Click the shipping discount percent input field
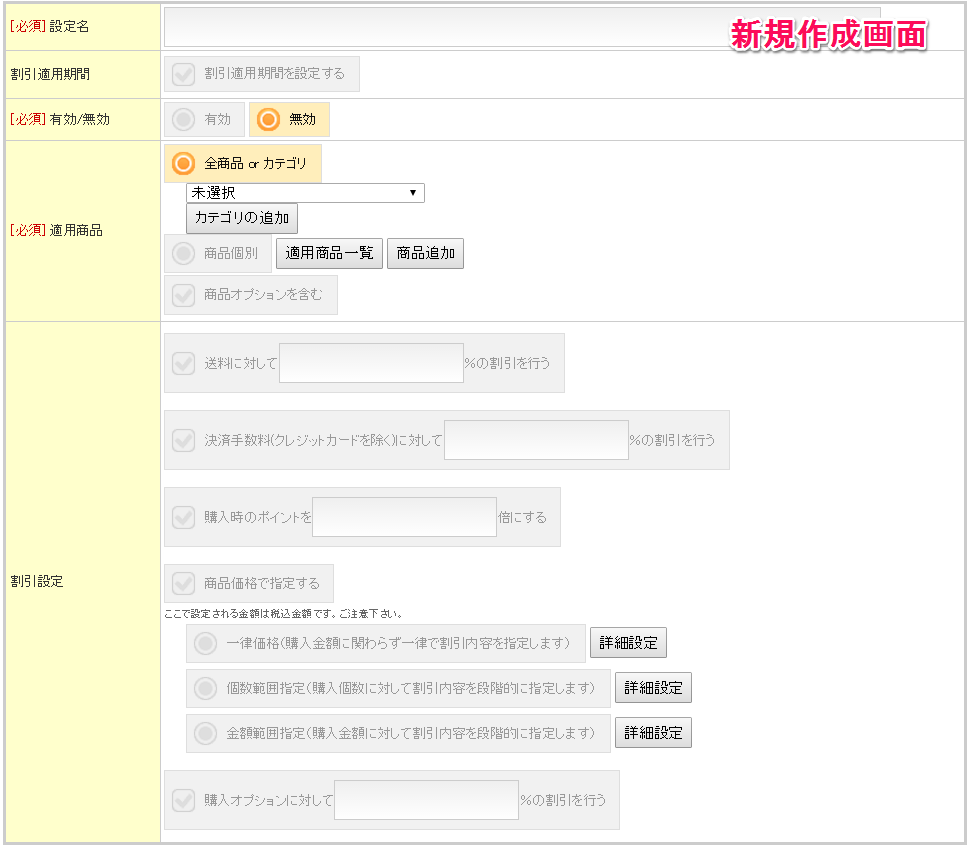 371,363
